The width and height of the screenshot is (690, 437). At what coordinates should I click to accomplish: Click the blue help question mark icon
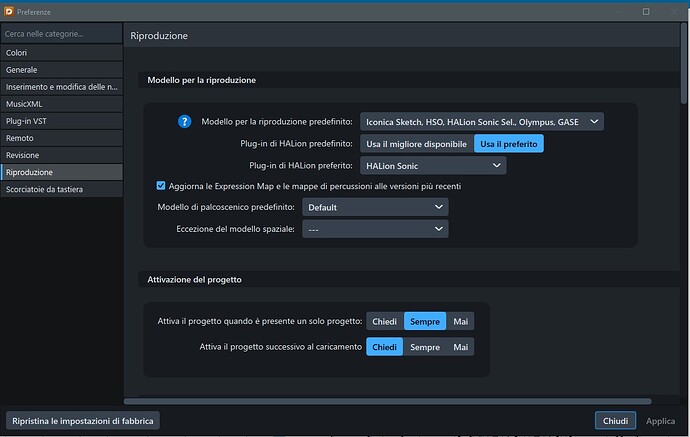(x=184, y=121)
